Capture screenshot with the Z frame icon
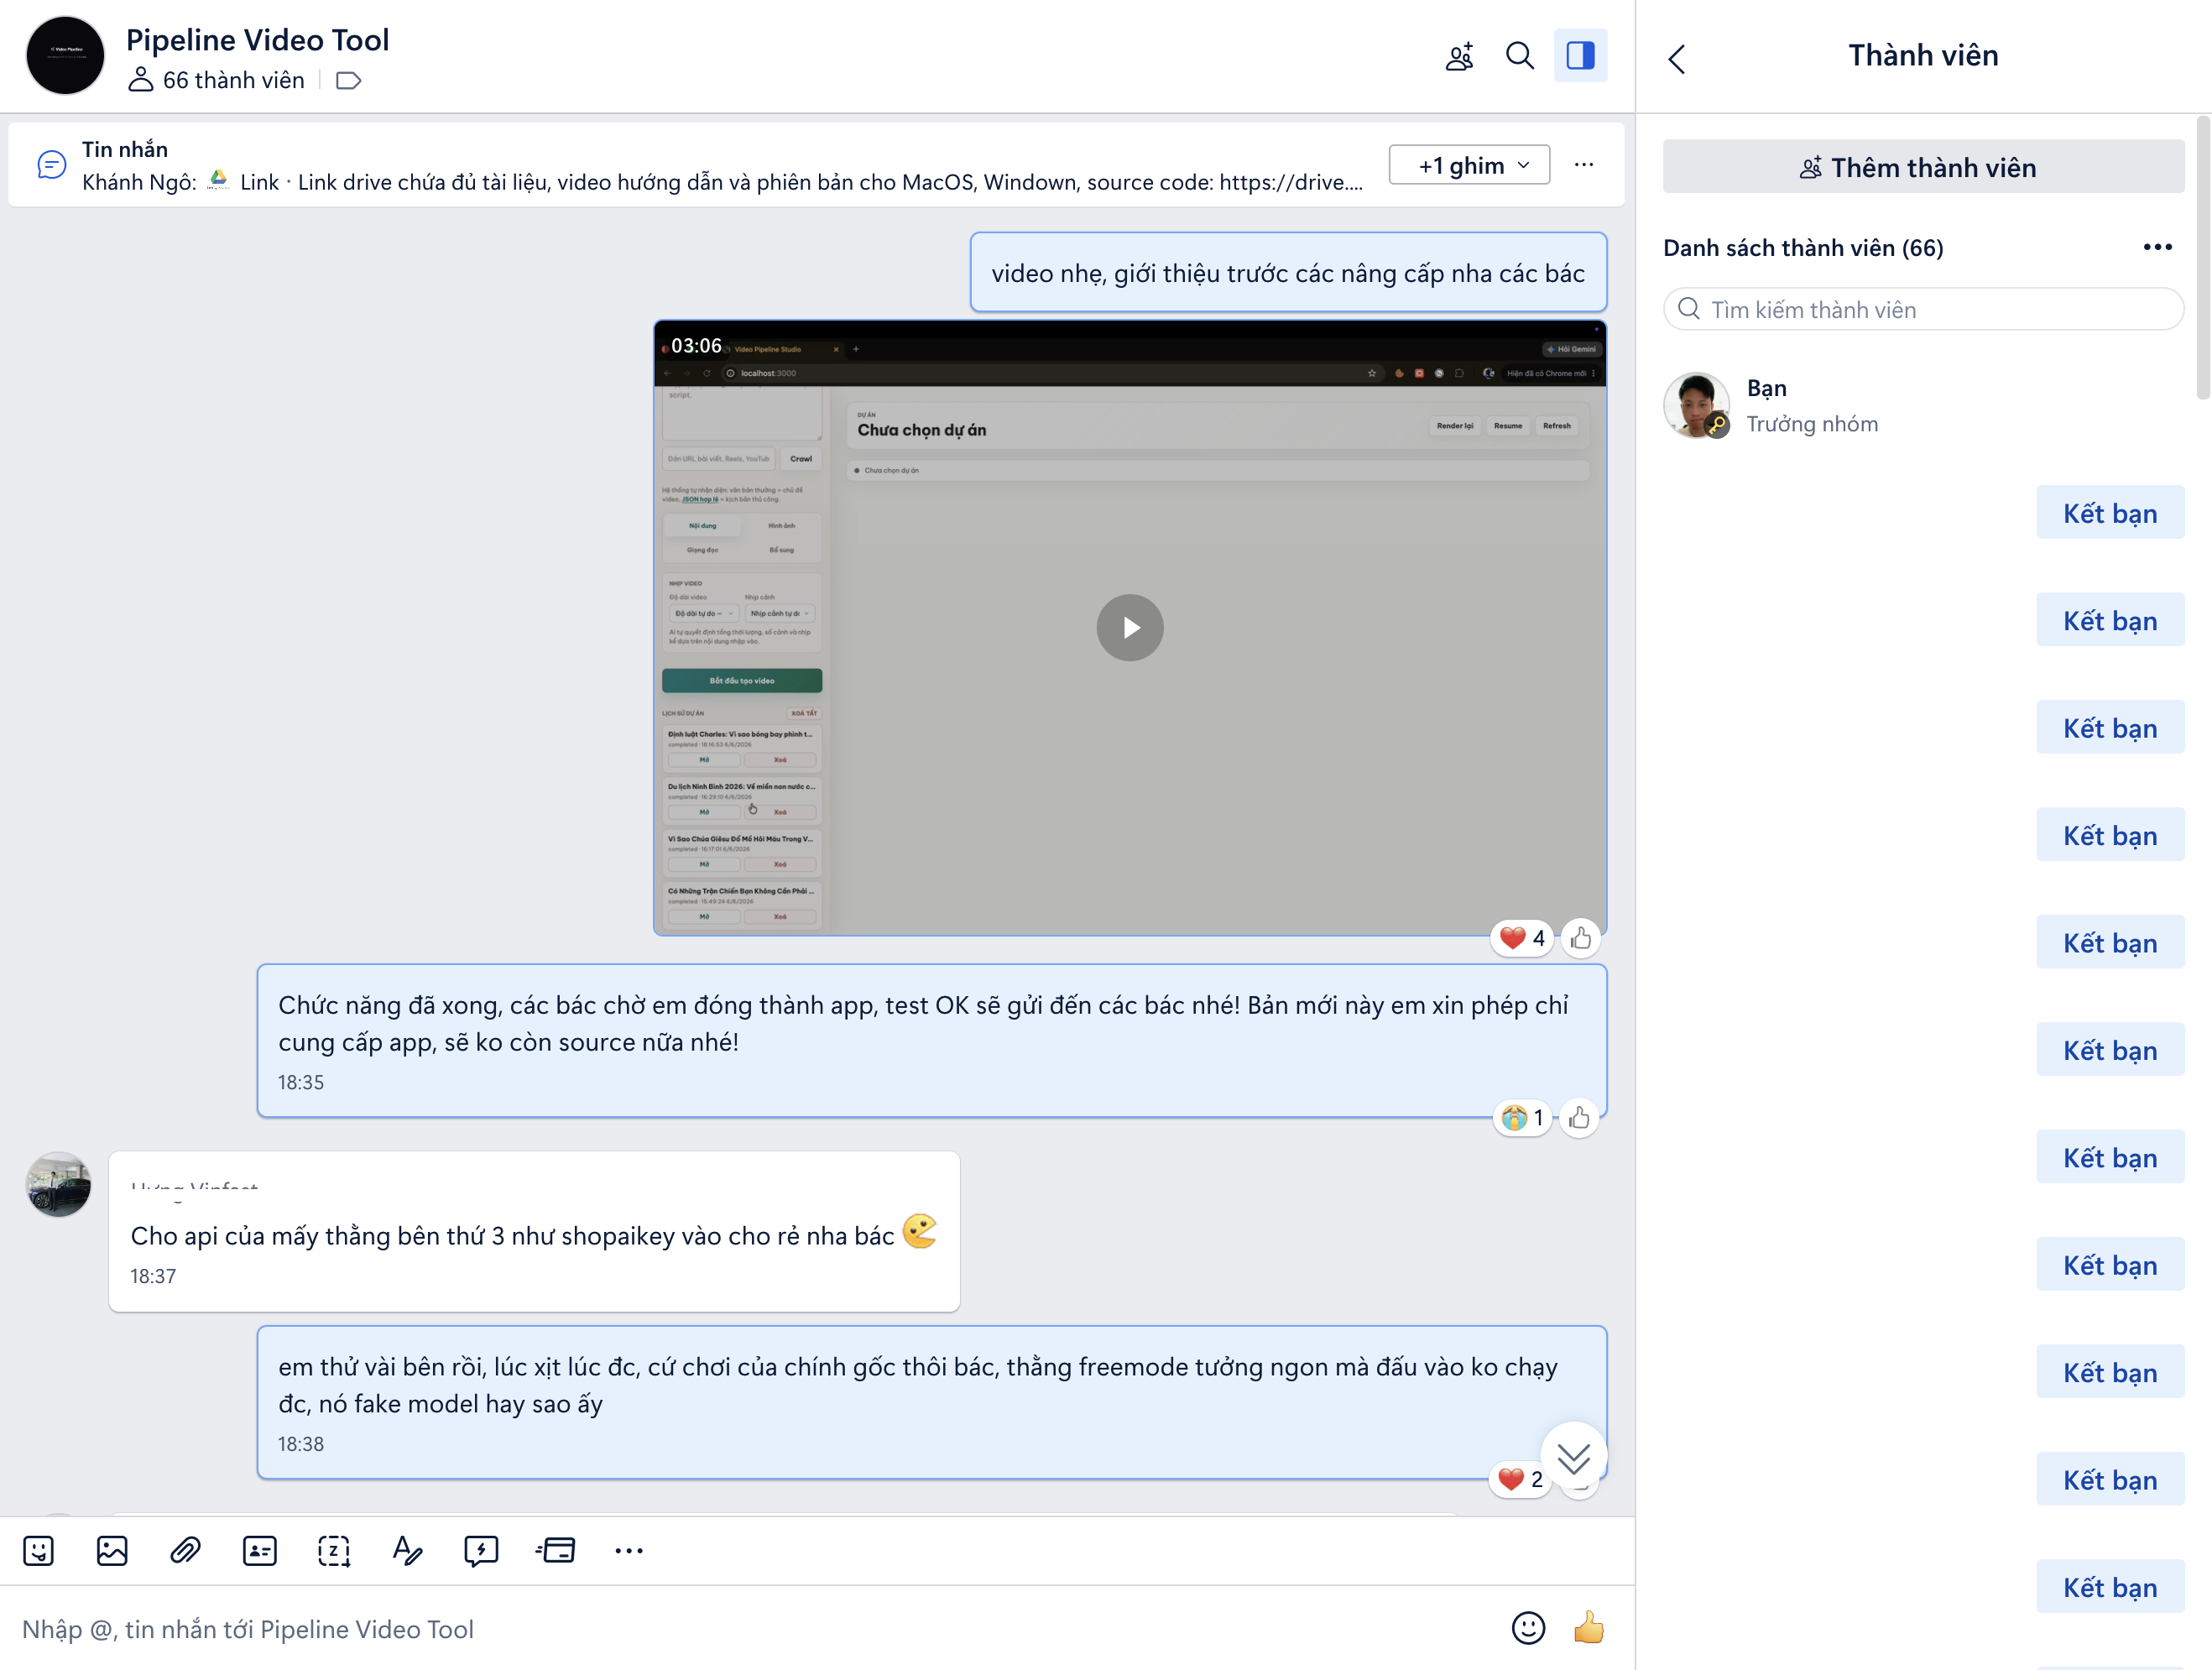This screenshot has width=2212, height=1670. pyautogui.click(x=334, y=1551)
